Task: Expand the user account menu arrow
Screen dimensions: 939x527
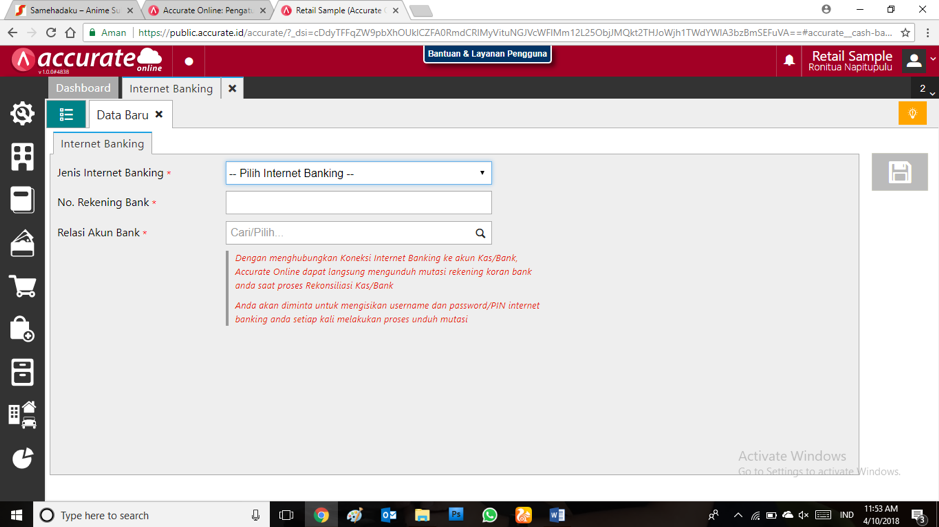Action: (x=932, y=59)
